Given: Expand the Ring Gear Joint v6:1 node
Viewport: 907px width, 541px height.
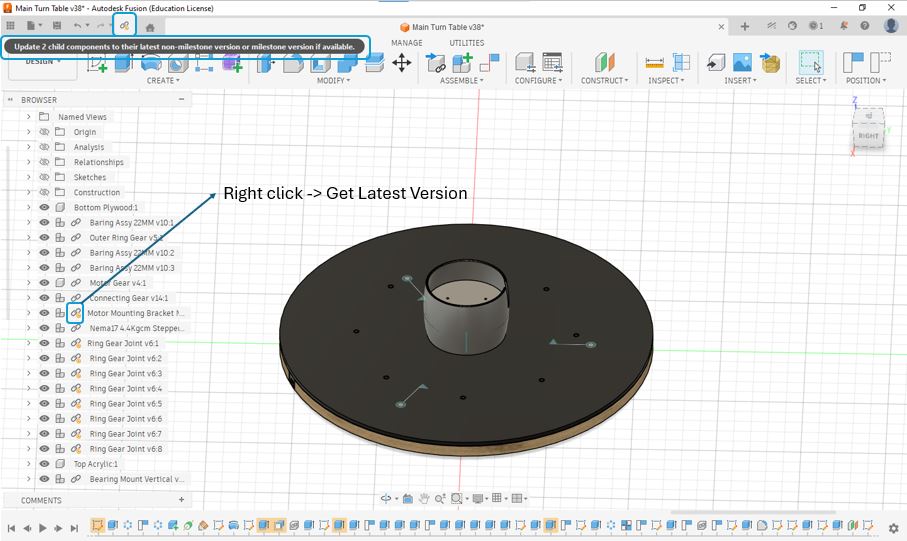Looking at the screenshot, I should tap(29, 343).
